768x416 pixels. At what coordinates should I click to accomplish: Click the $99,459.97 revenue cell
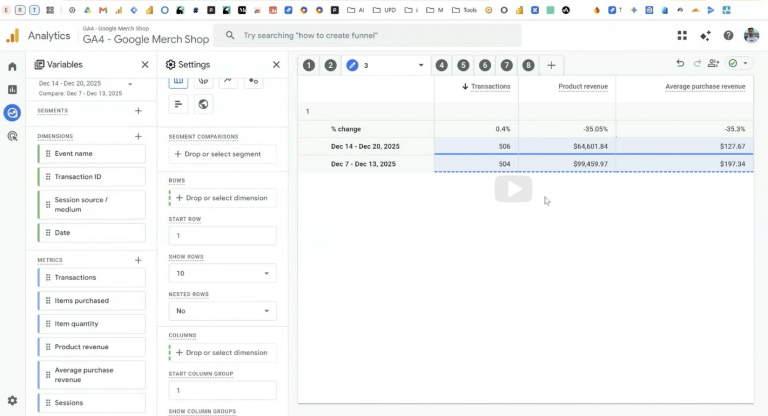pyautogui.click(x=567, y=164)
